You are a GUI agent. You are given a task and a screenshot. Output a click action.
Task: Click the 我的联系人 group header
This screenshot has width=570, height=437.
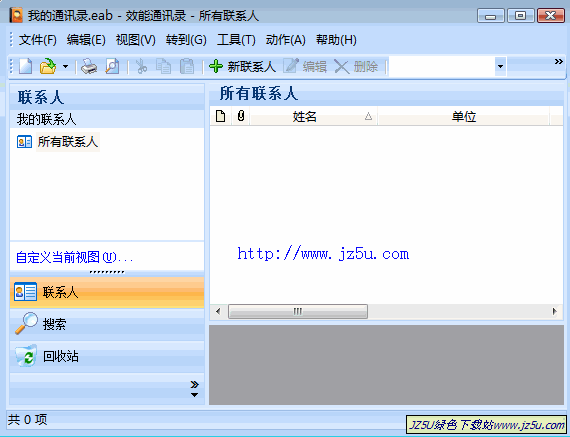[107, 119]
